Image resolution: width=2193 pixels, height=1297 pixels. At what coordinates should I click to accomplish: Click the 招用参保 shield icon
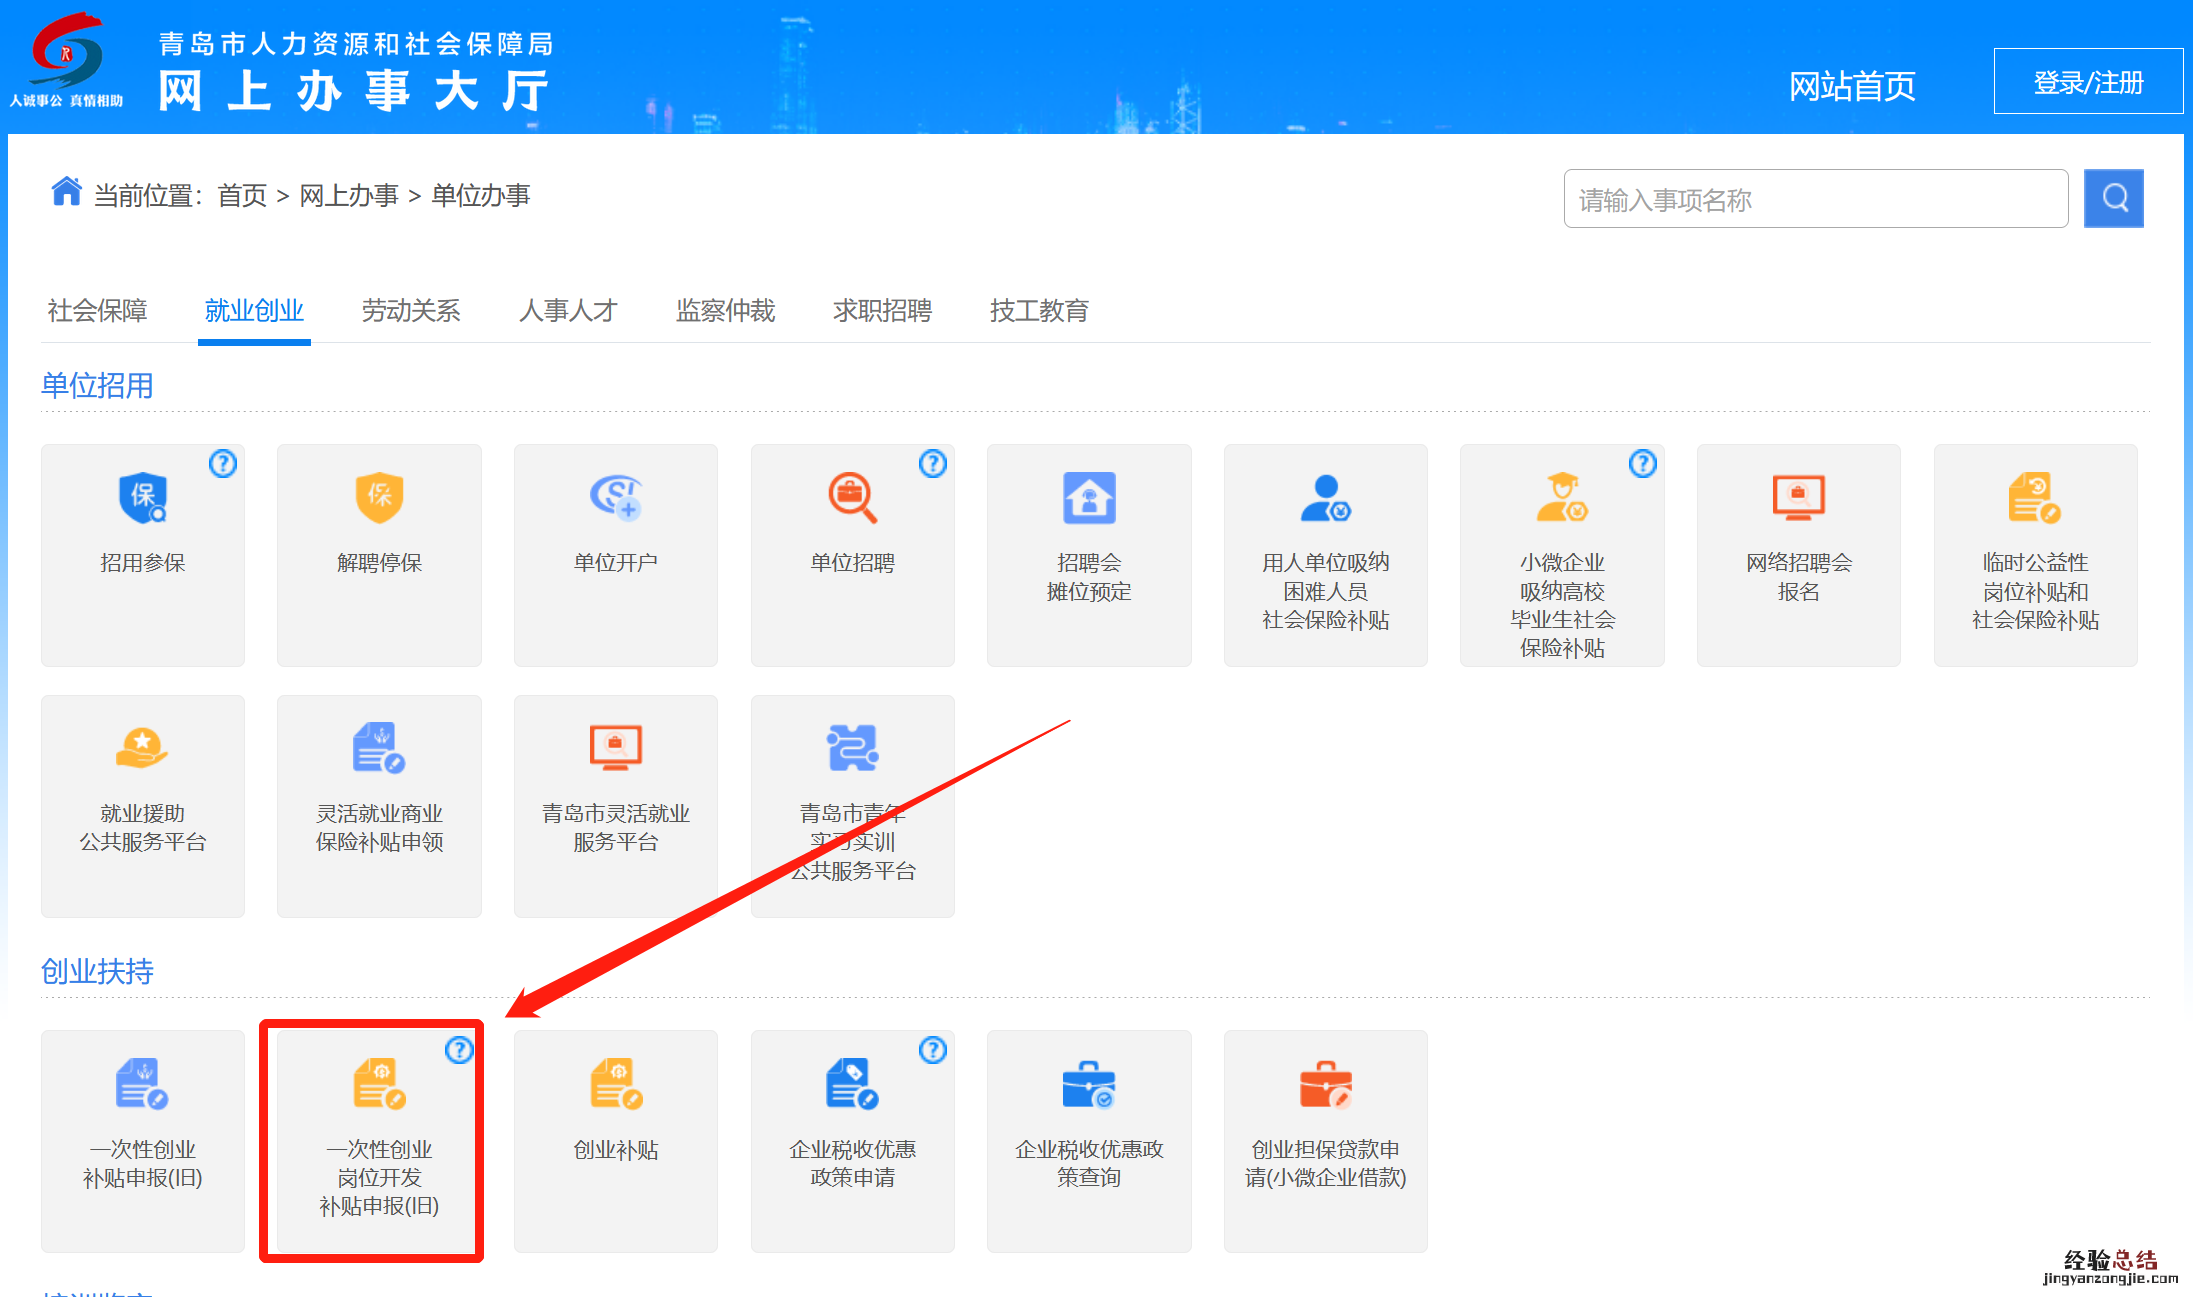[x=143, y=497]
